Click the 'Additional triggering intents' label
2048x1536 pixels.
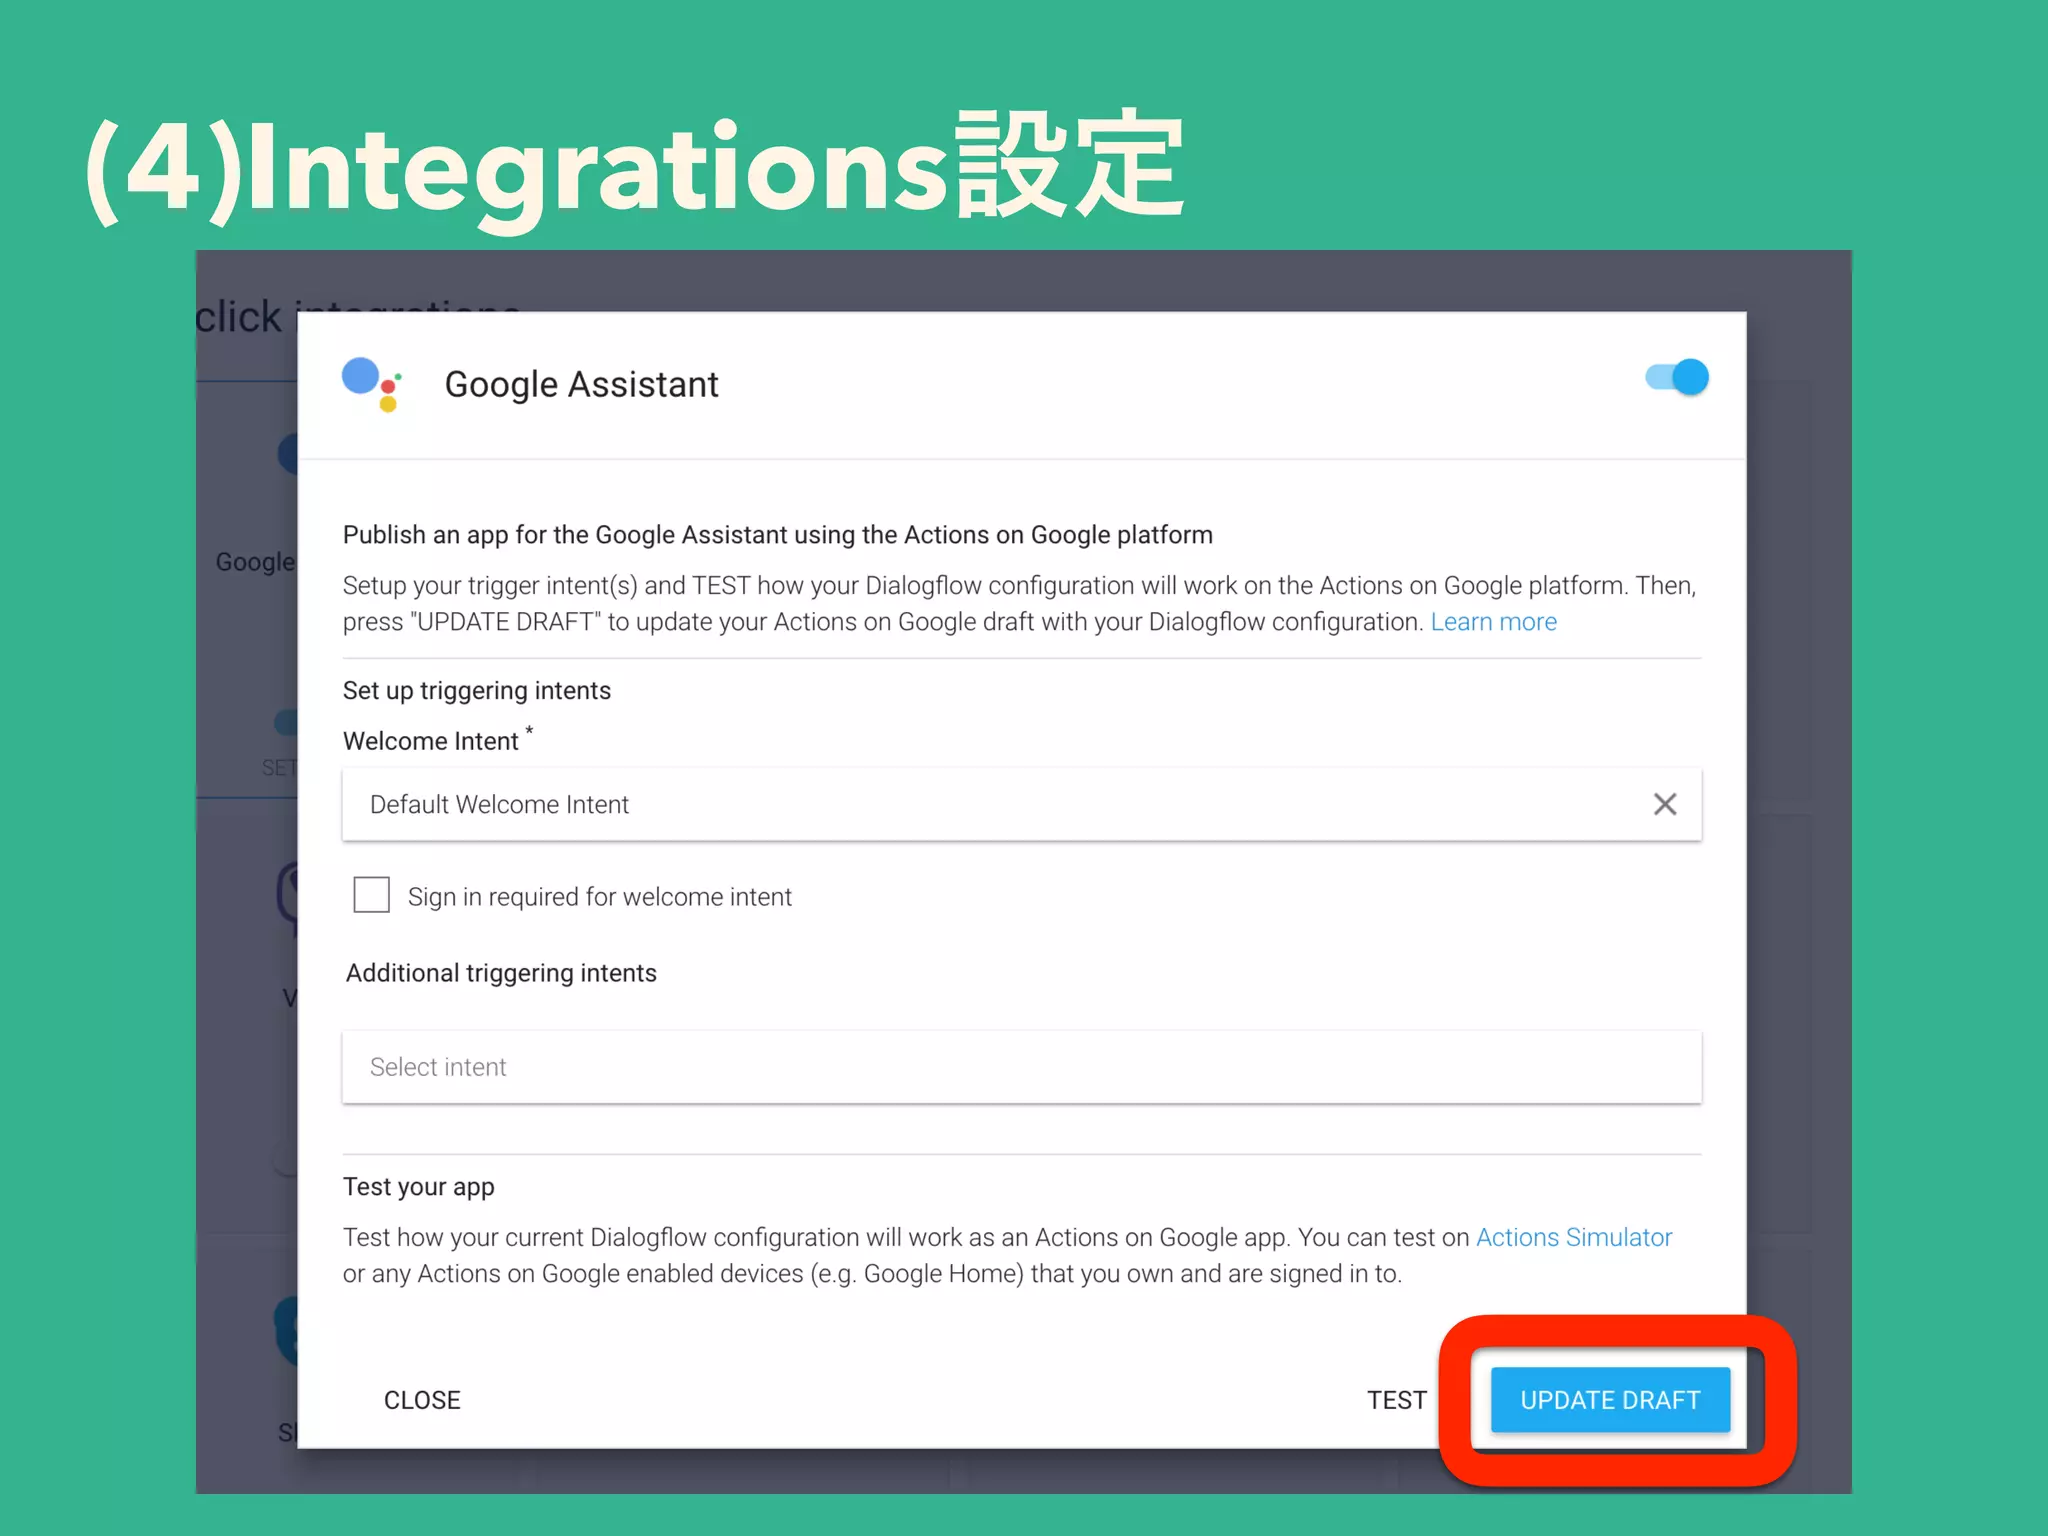[501, 973]
